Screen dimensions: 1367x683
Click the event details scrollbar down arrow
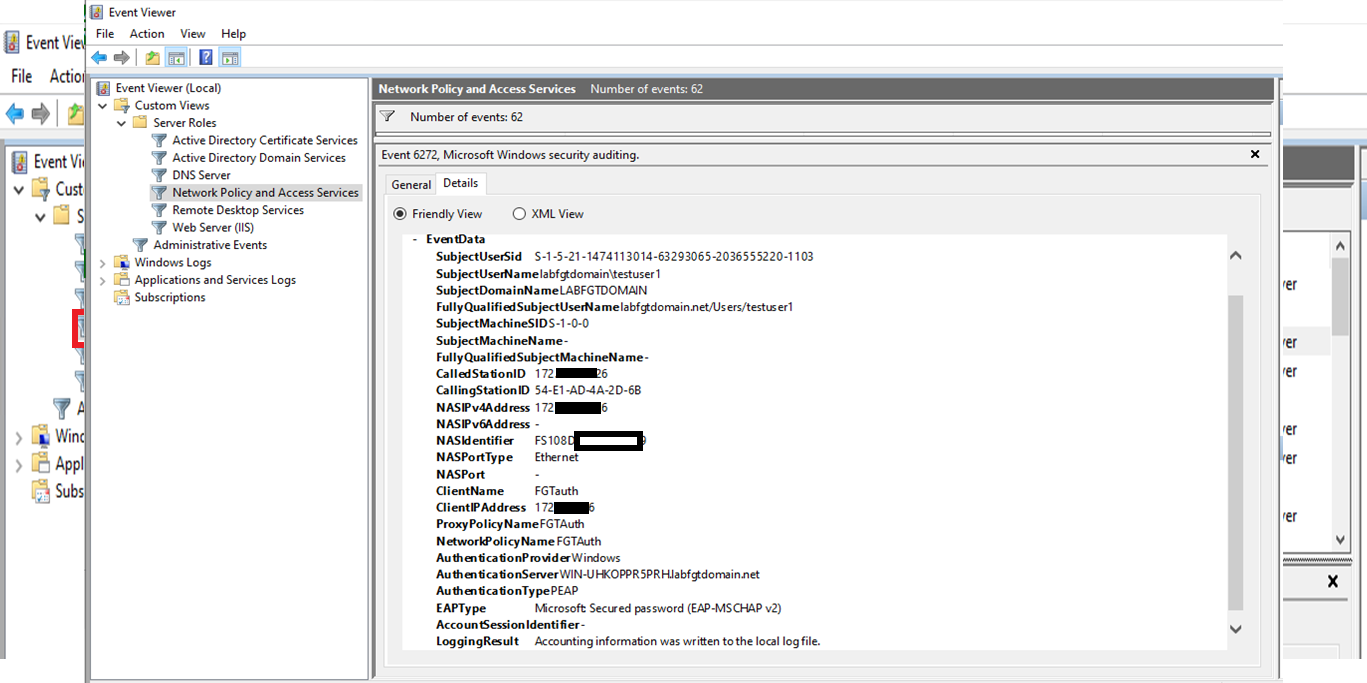click(1235, 628)
